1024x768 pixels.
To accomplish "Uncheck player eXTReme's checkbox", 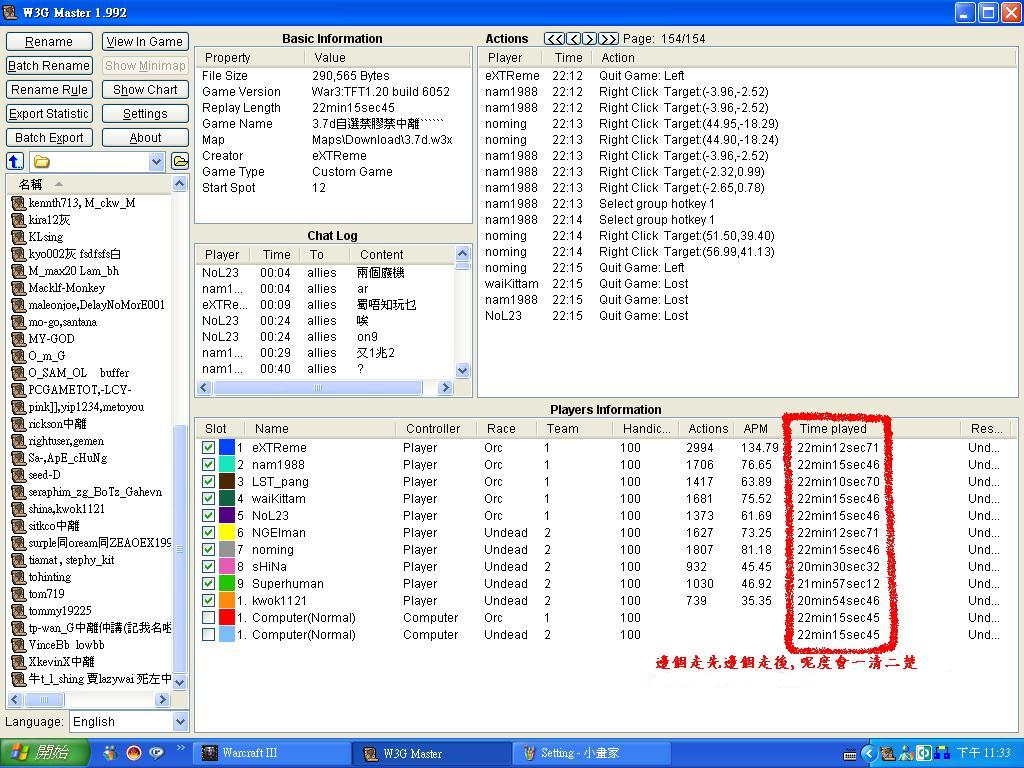I will (208, 448).
